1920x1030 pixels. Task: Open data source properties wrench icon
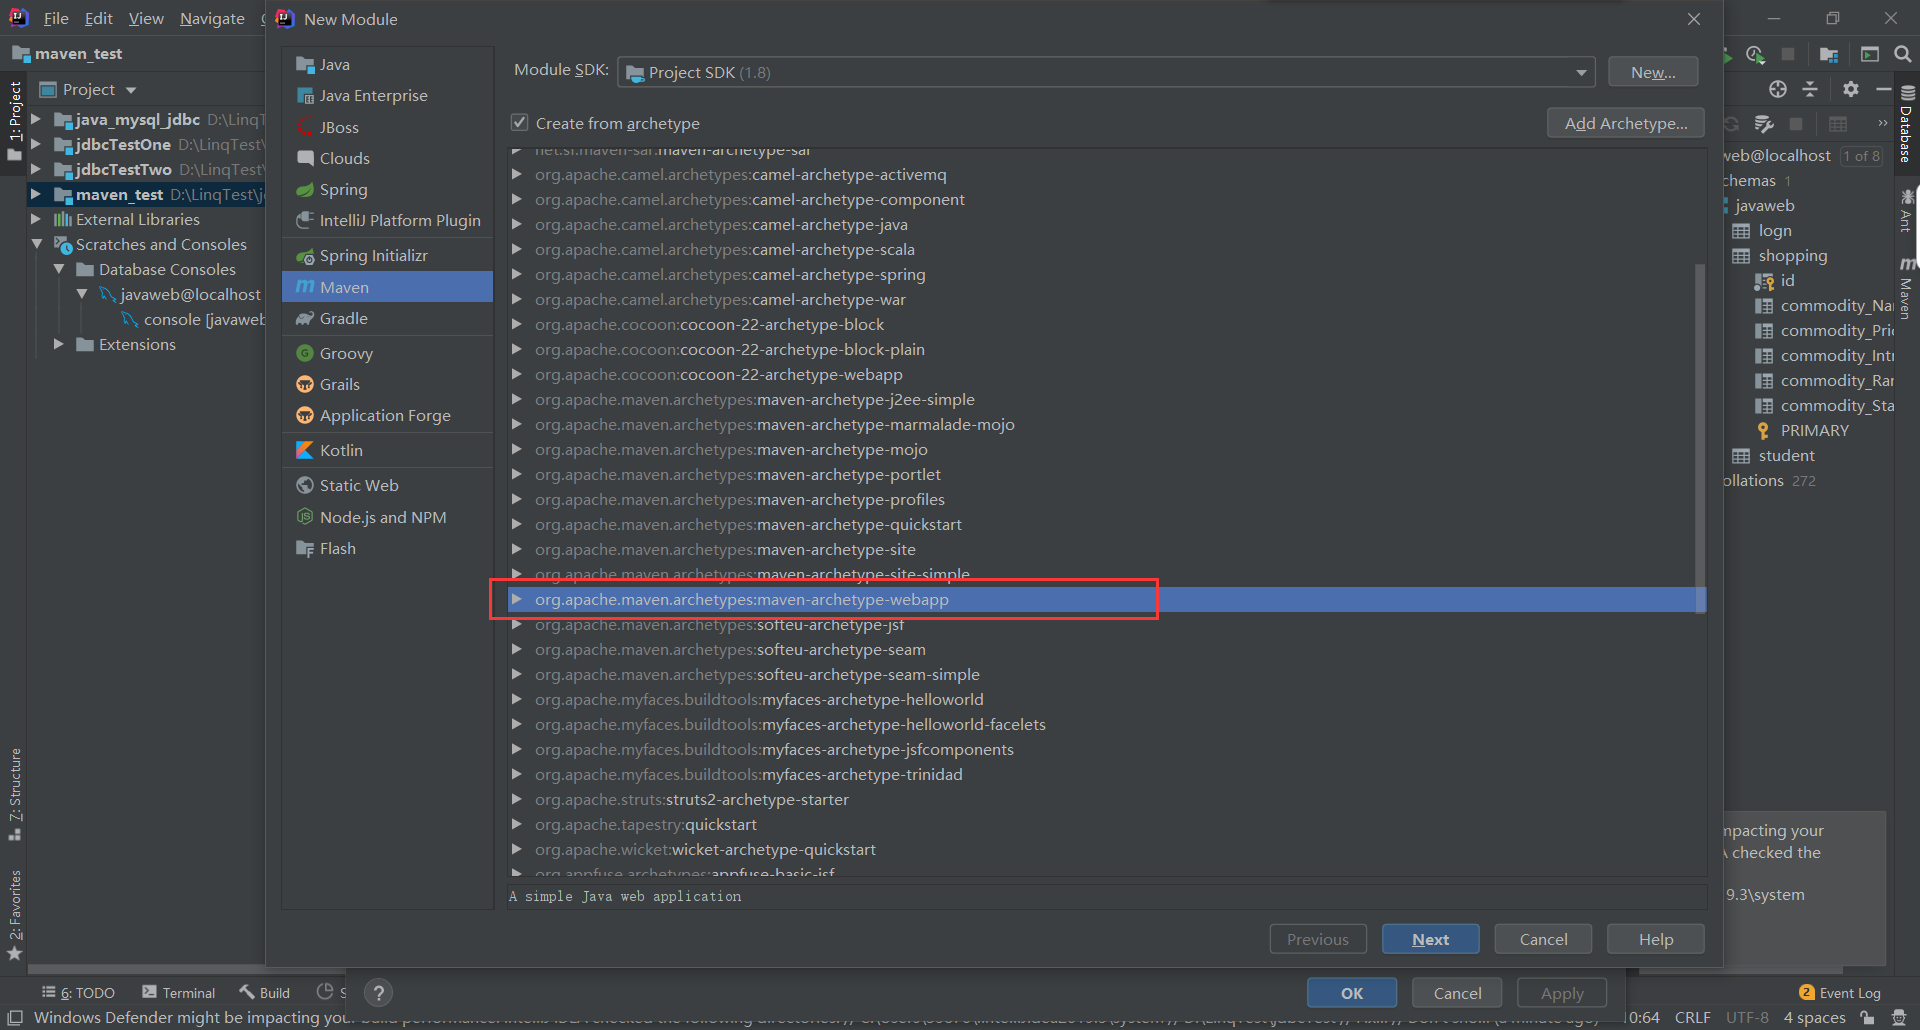point(1764,124)
